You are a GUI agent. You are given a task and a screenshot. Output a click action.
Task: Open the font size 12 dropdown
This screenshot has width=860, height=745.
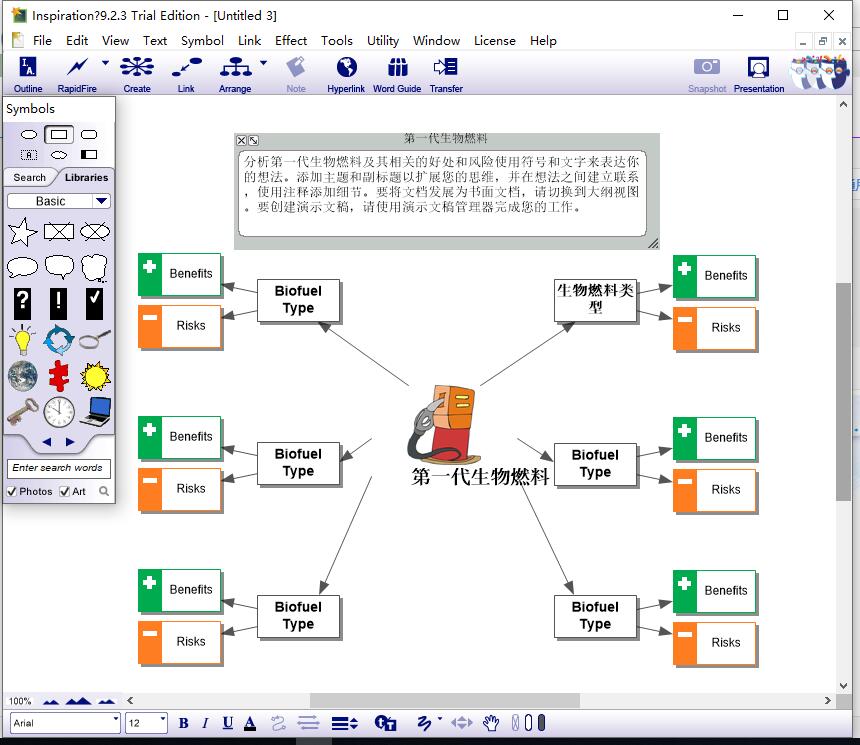[162, 722]
